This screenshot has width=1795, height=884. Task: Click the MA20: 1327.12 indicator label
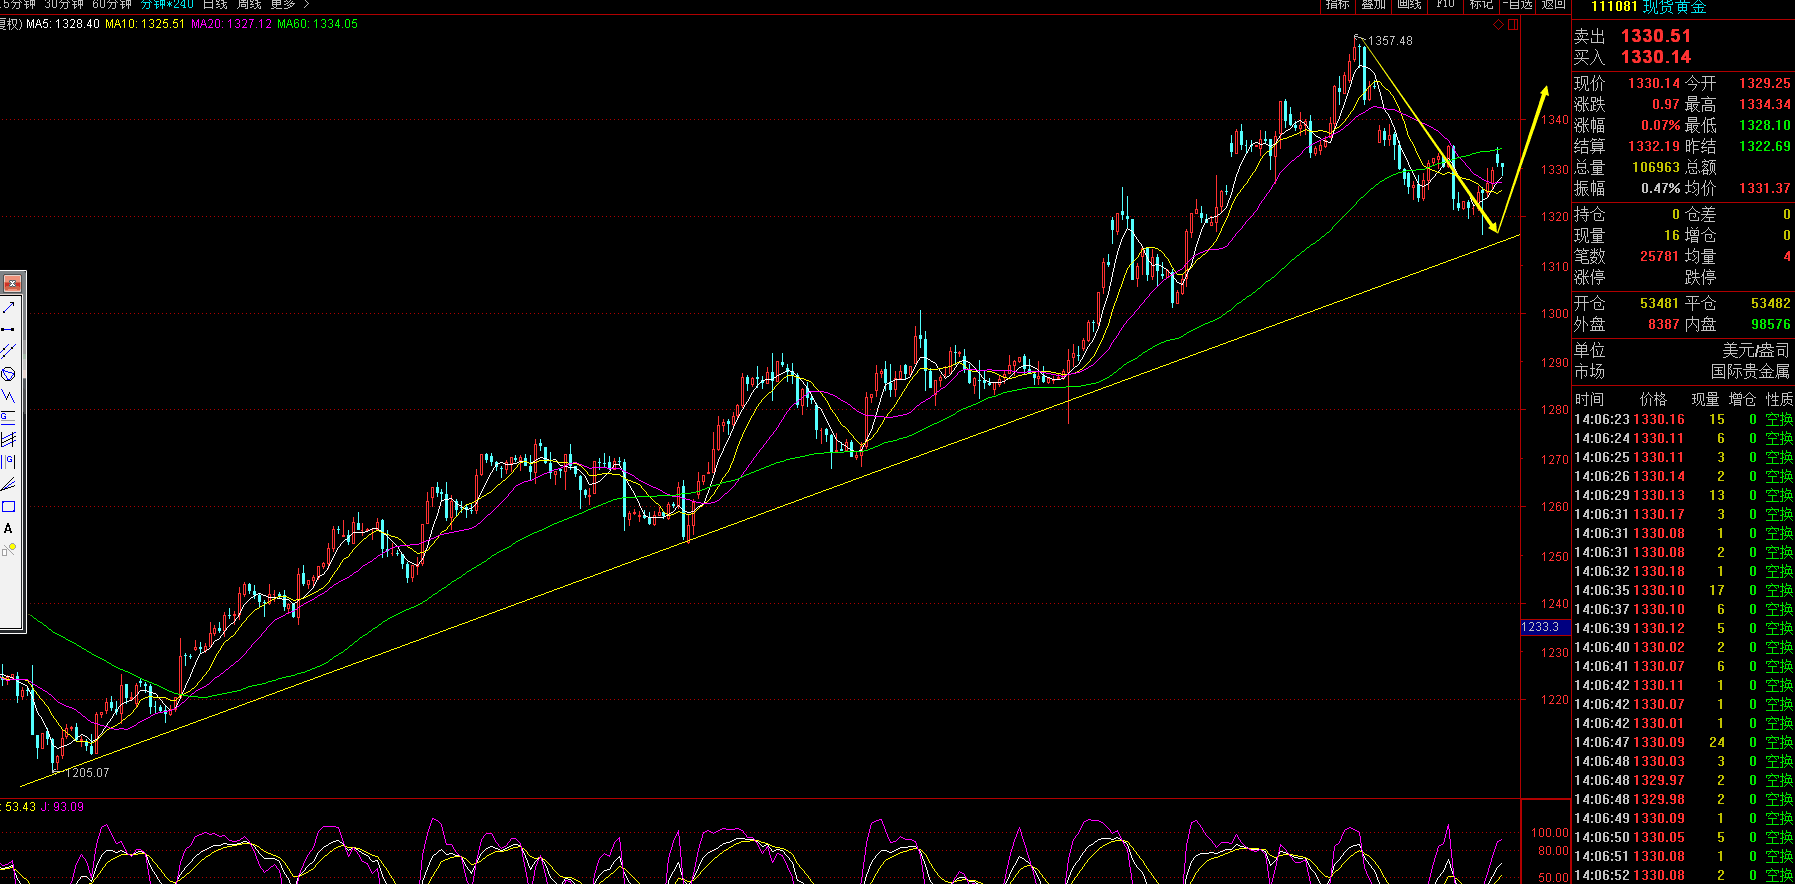point(232,24)
